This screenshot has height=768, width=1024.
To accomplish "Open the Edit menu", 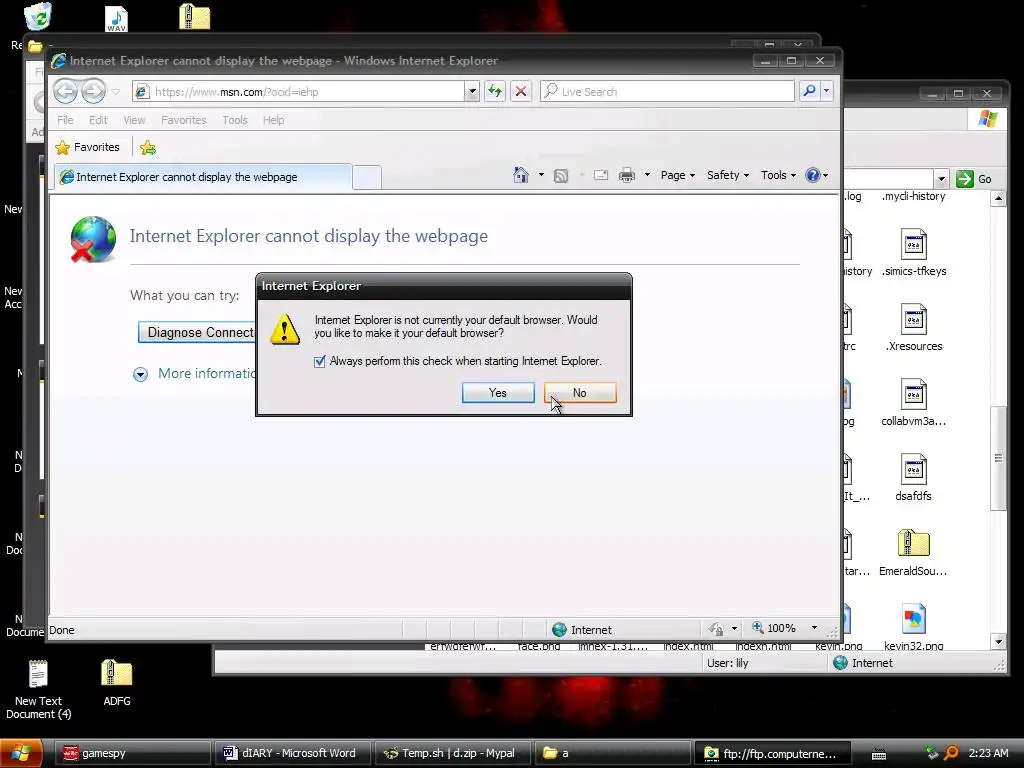I will 98,120.
